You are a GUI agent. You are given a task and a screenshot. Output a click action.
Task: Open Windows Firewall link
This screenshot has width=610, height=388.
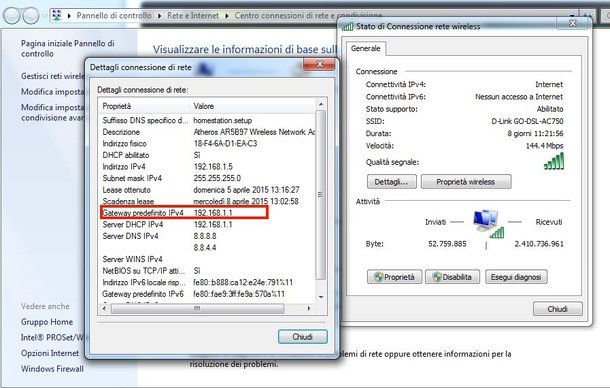(x=52, y=369)
